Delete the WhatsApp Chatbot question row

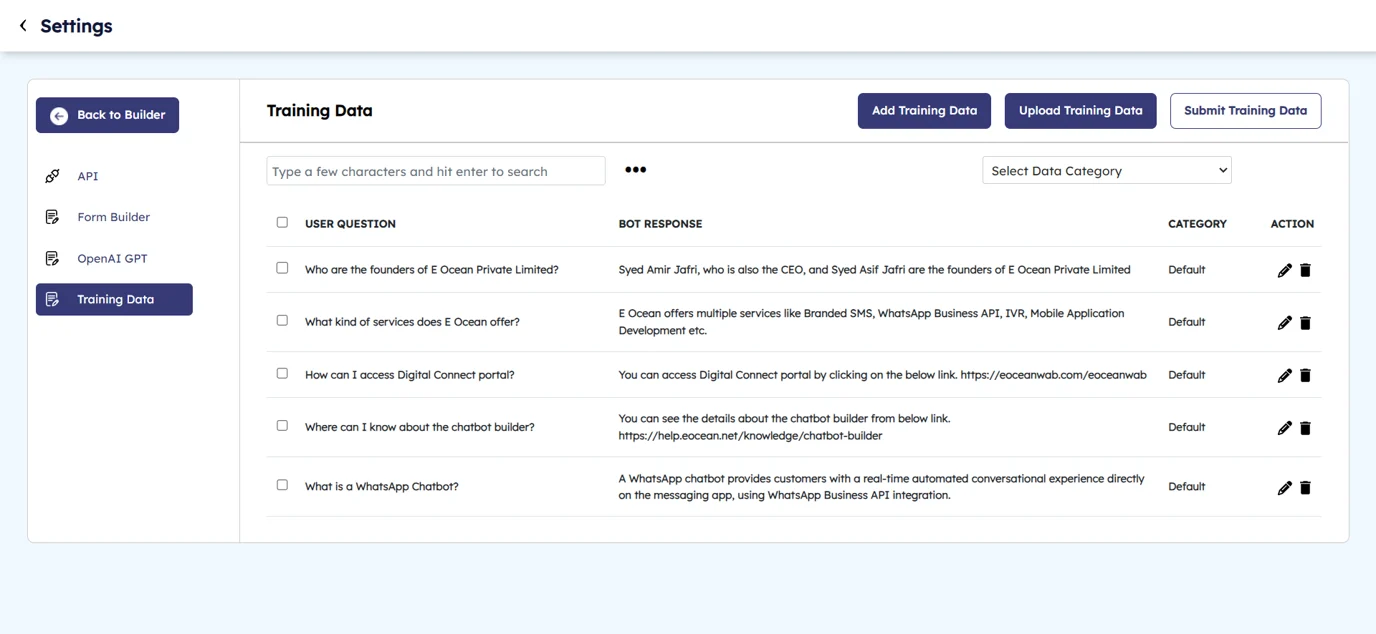click(1305, 488)
